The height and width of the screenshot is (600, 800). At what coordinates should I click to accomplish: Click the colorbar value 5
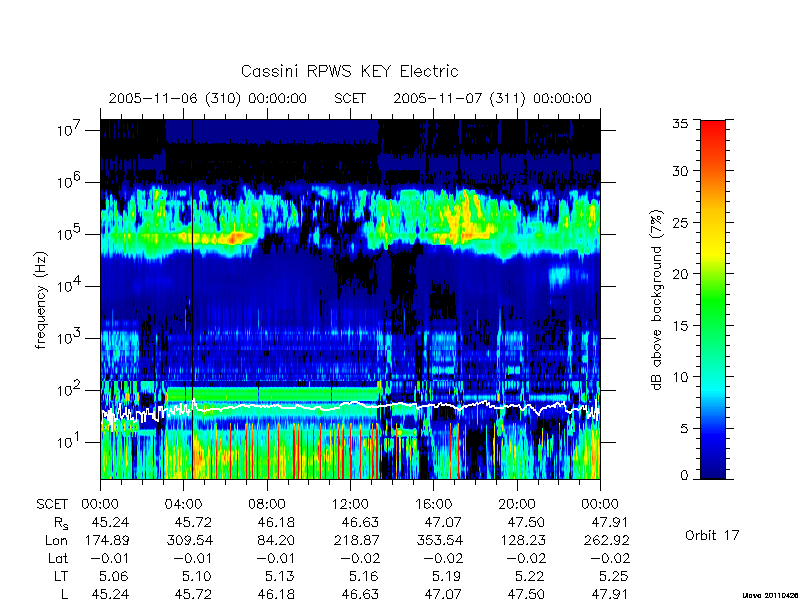click(x=684, y=429)
